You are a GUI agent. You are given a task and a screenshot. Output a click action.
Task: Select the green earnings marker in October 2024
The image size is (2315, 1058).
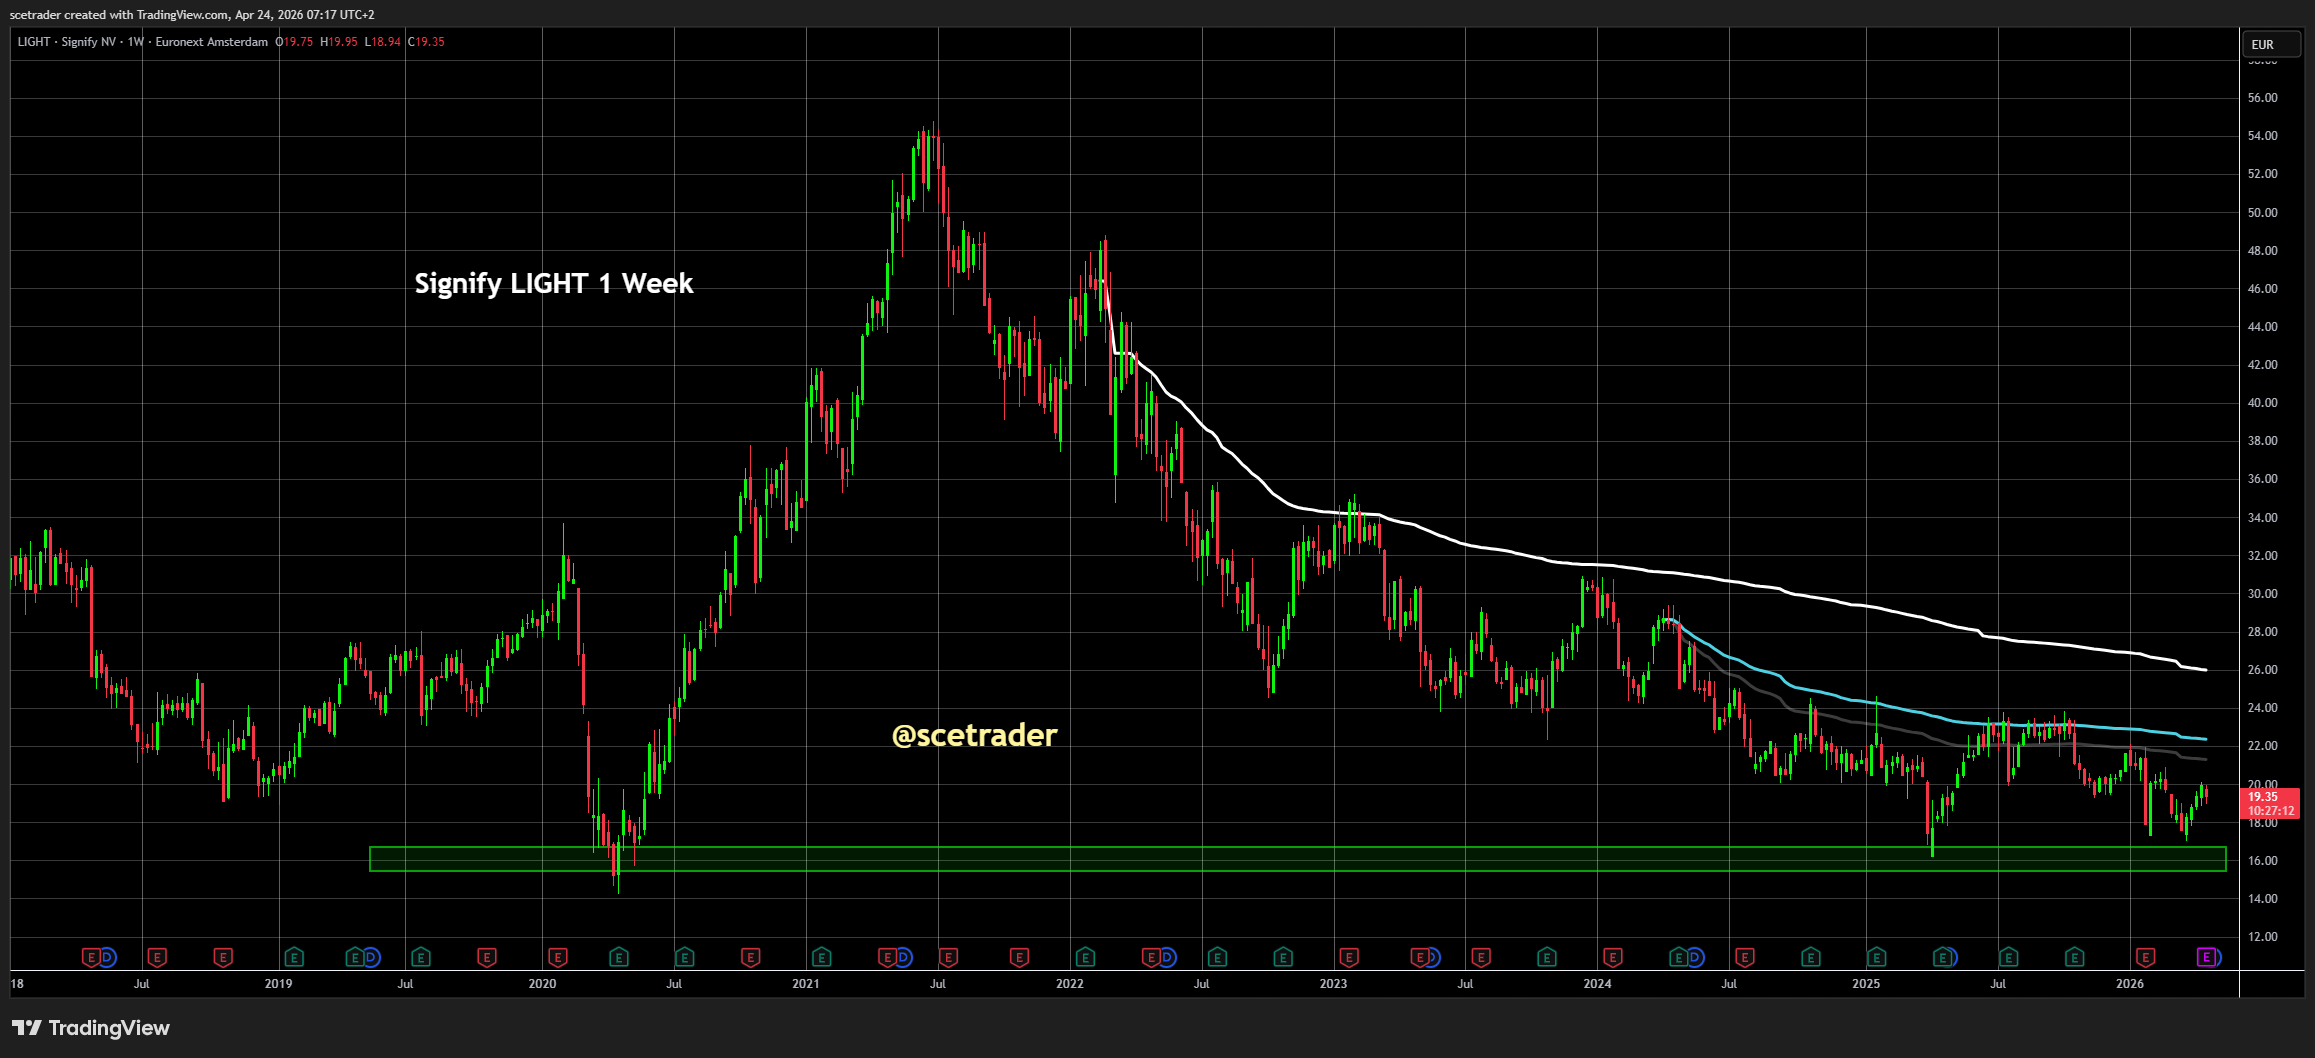(x=1811, y=958)
